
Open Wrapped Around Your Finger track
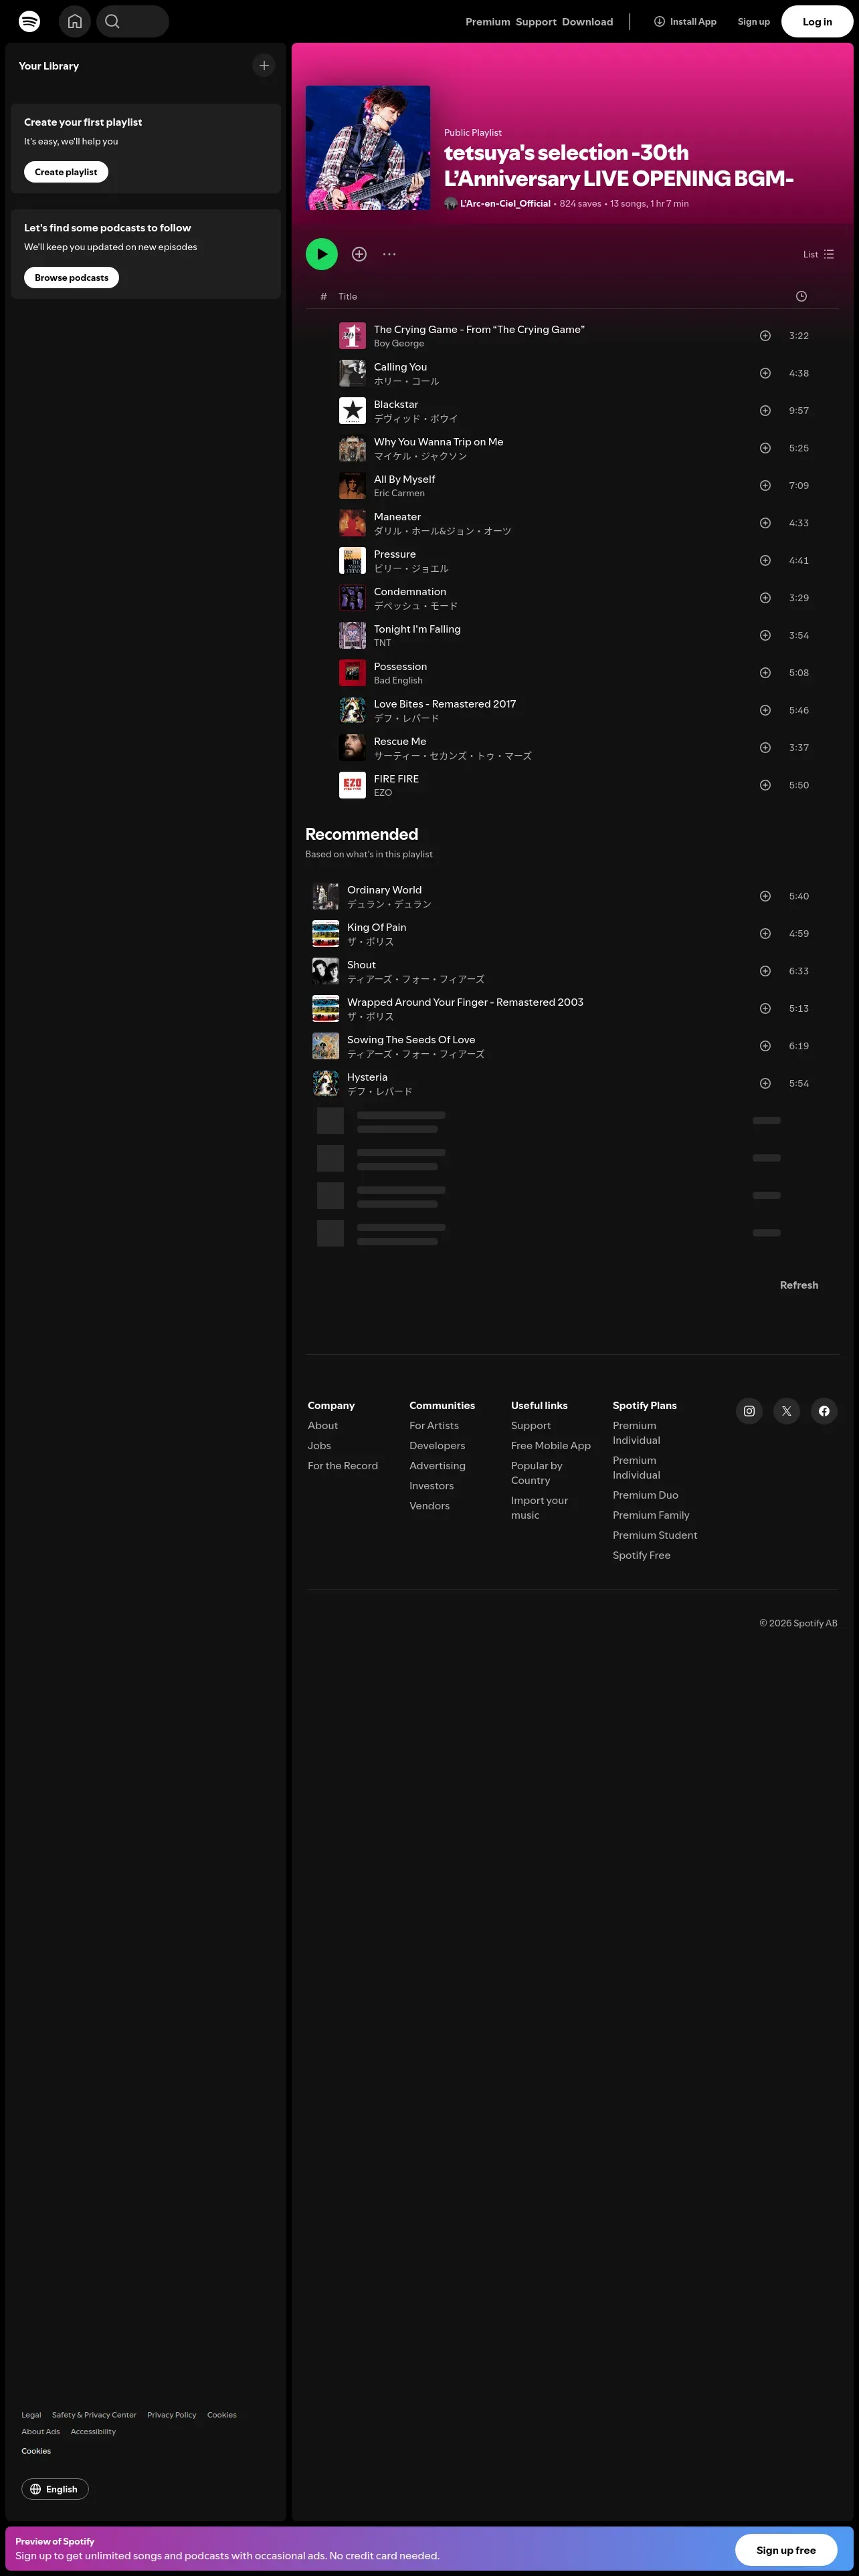(x=465, y=1002)
